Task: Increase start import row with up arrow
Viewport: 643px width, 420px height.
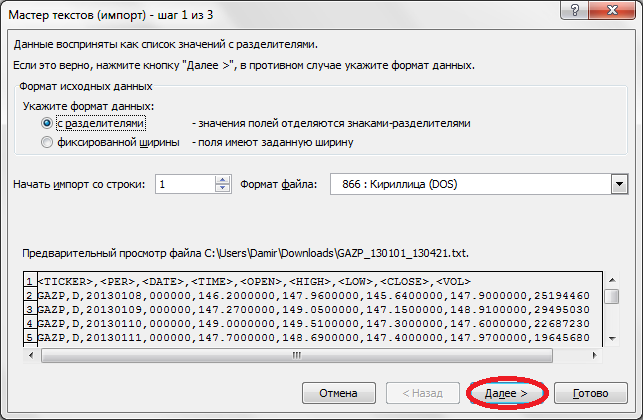Action: tap(222, 179)
